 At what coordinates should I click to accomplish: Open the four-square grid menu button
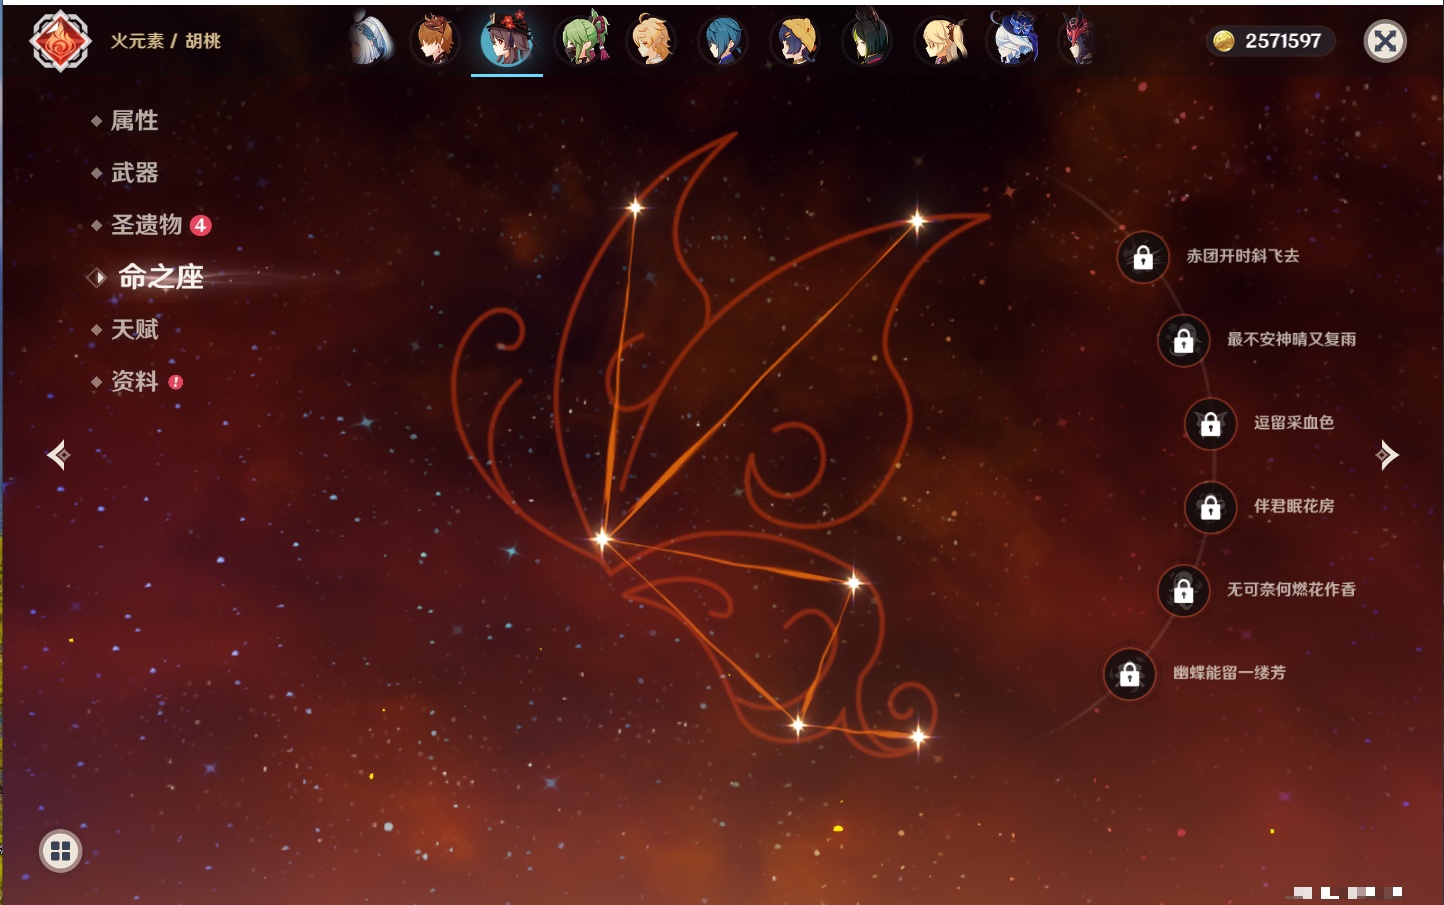click(60, 851)
